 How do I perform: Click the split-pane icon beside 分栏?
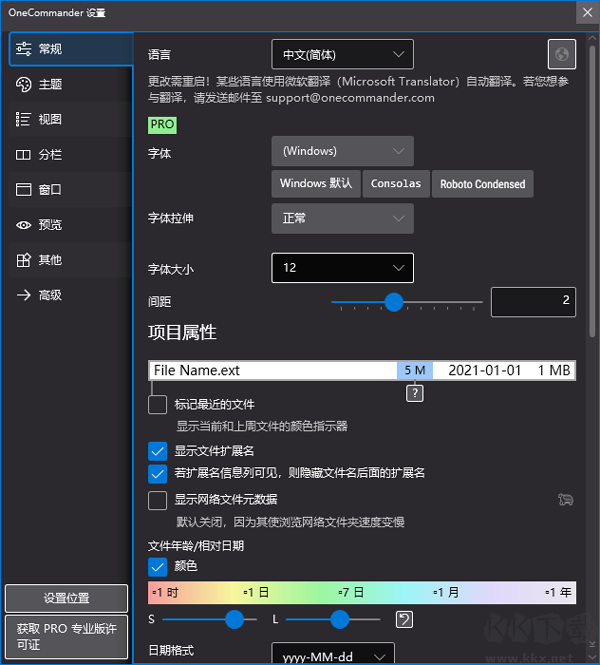point(23,155)
